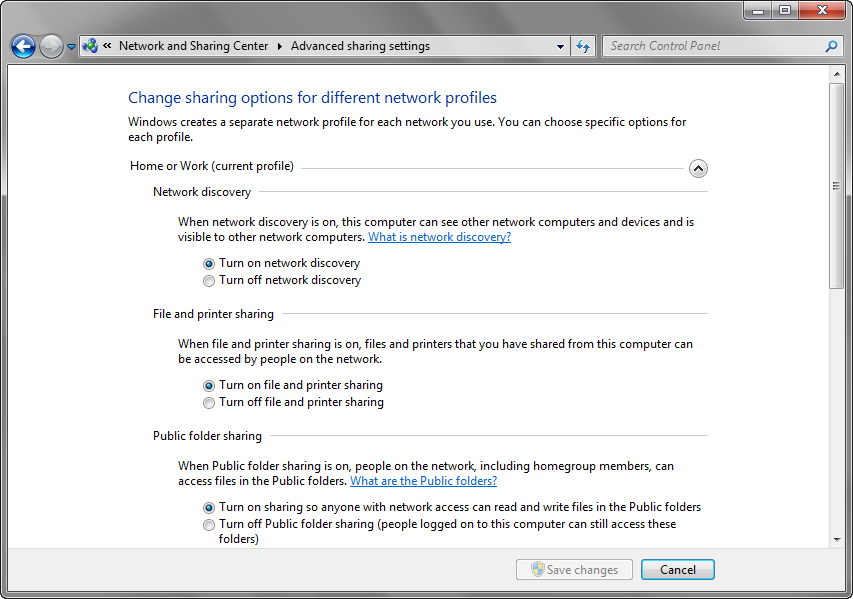Click the Home or Work (current profile) heading

pos(212,166)
